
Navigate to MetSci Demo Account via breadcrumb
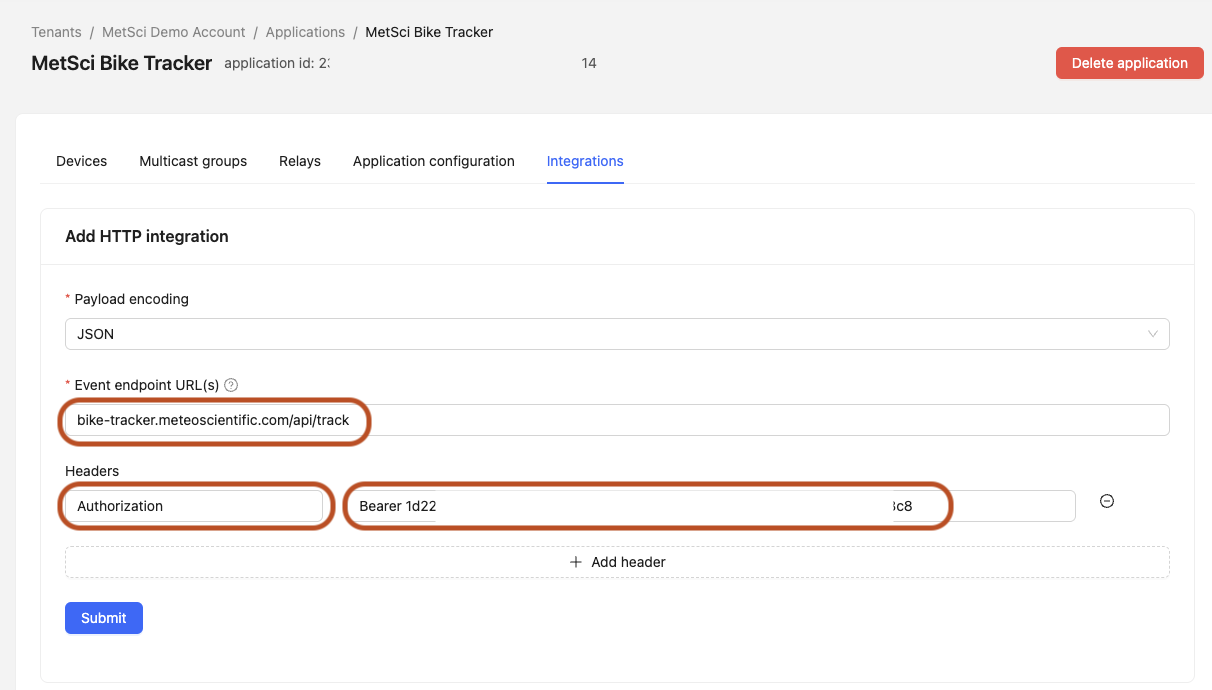[x=173, y=31]
